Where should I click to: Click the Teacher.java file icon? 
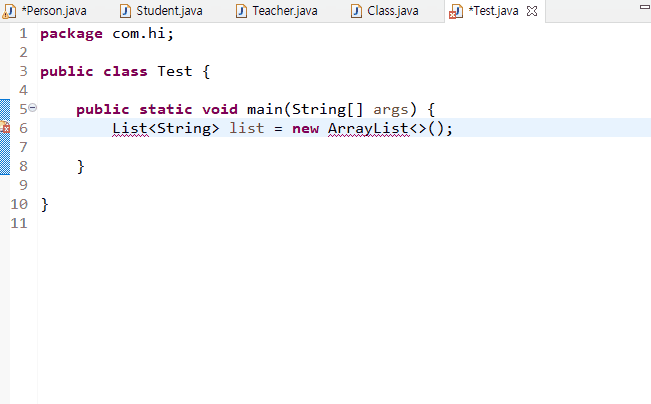[x=241, y=11]
